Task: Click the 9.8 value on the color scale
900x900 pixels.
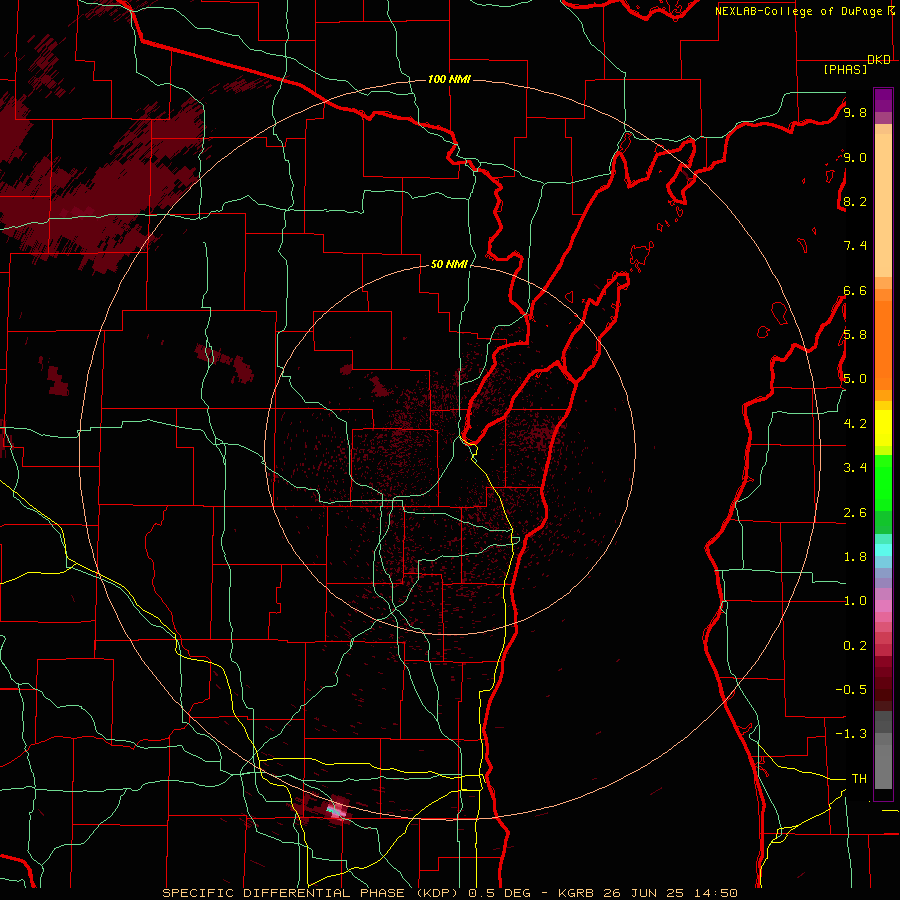Action: (855, 112)
